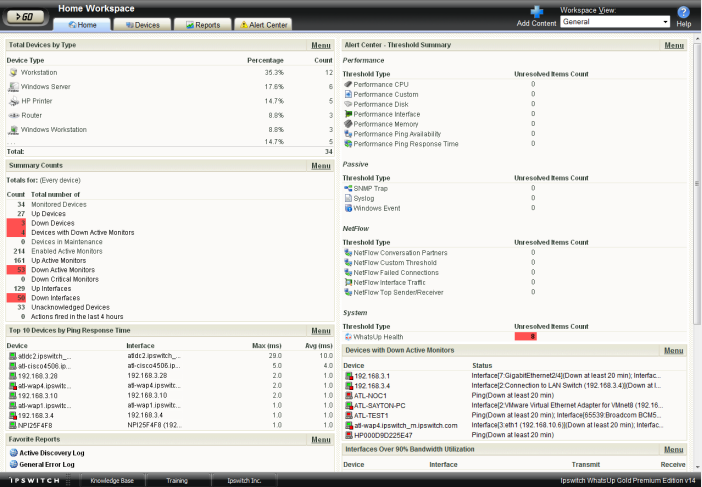Image resolution: width=702 pixels, height=487 pixels.
Task: Click the Router device icon
Action: (13, 115)
